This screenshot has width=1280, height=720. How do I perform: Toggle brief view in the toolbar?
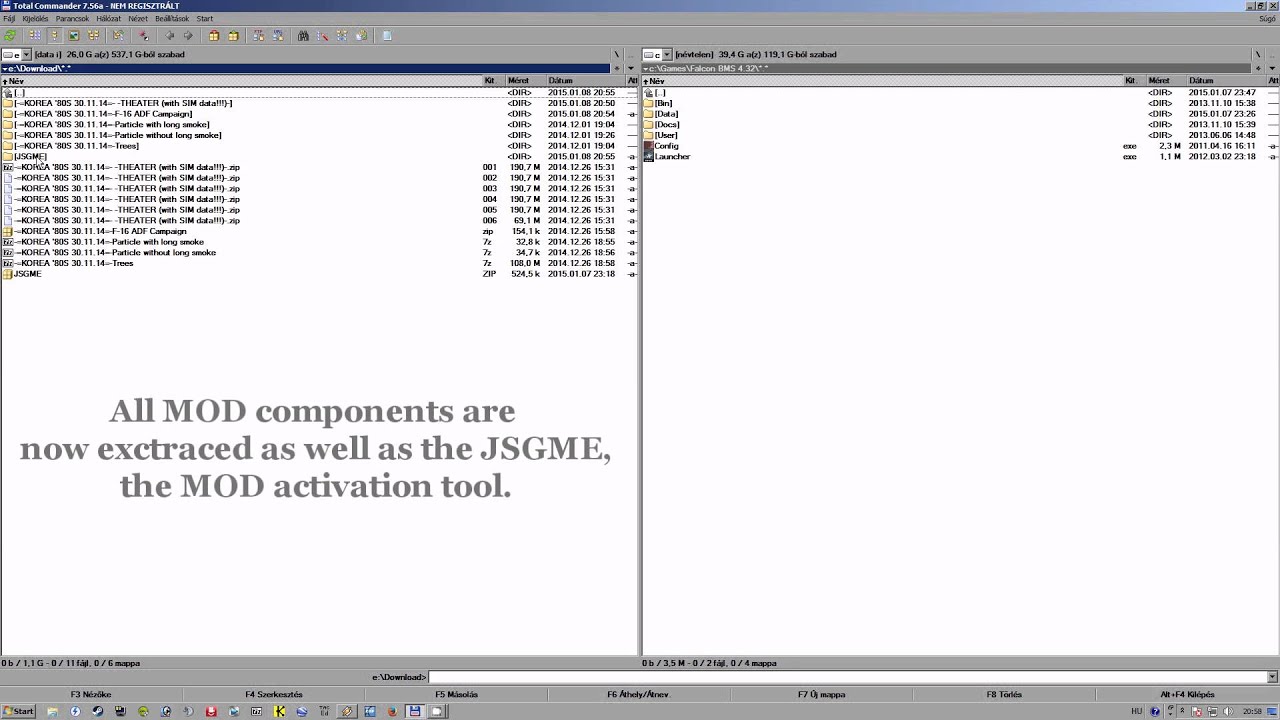(35, 35)
